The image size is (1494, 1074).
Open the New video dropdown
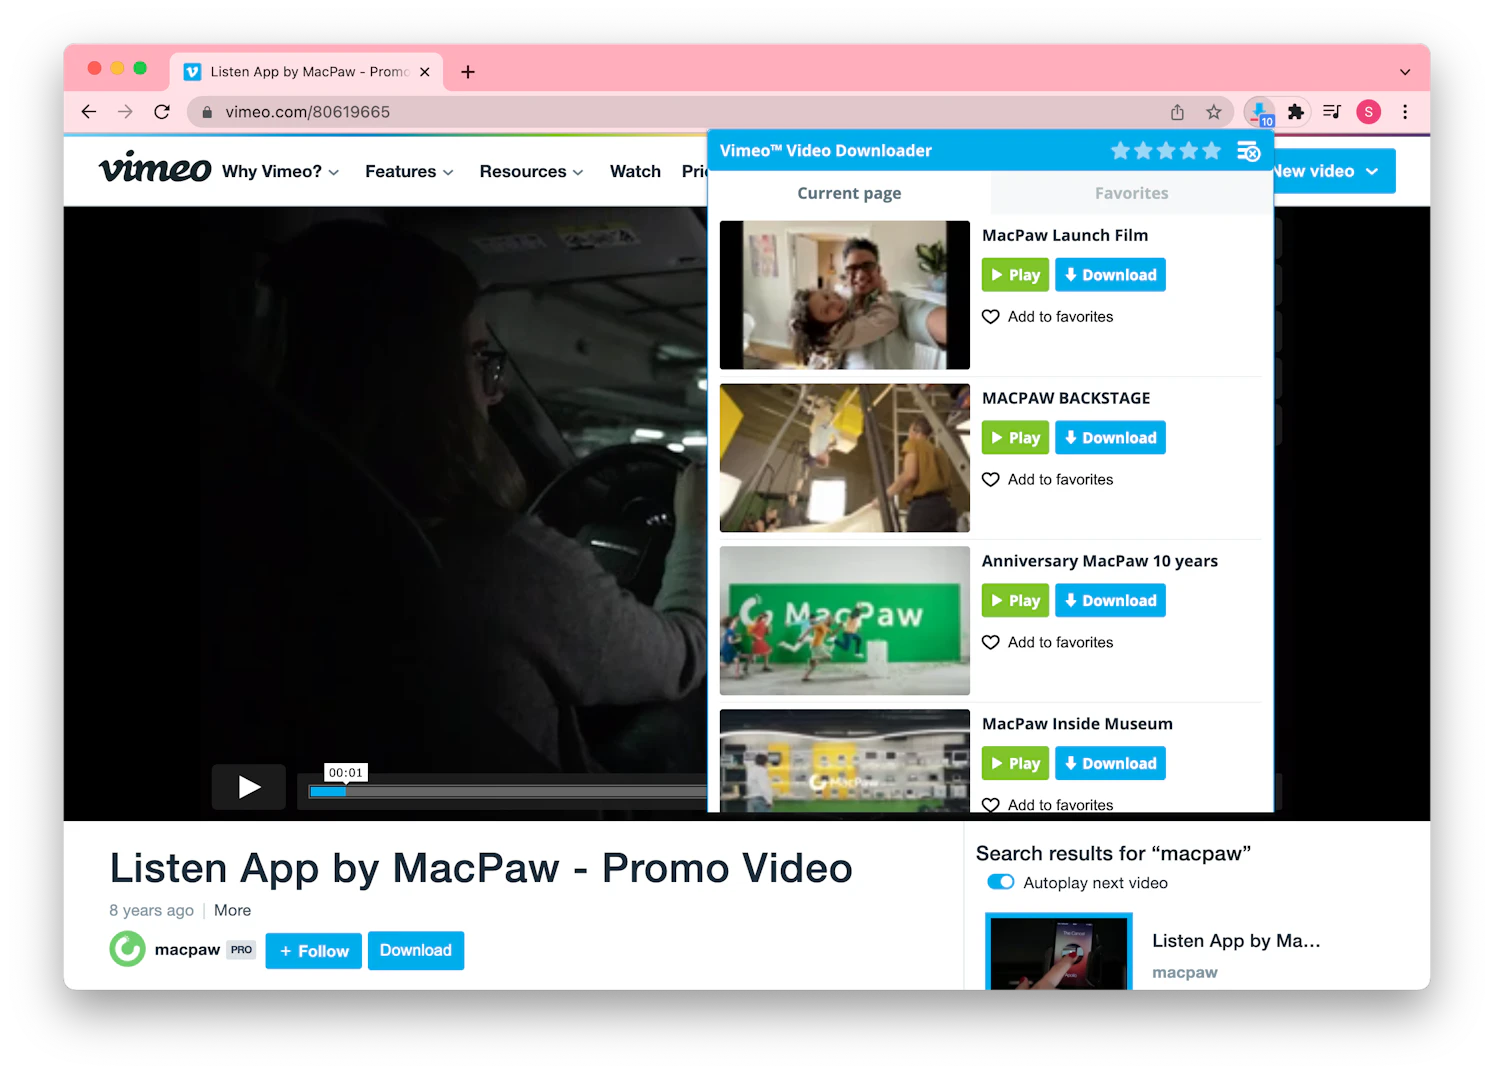coord(1334,171)
